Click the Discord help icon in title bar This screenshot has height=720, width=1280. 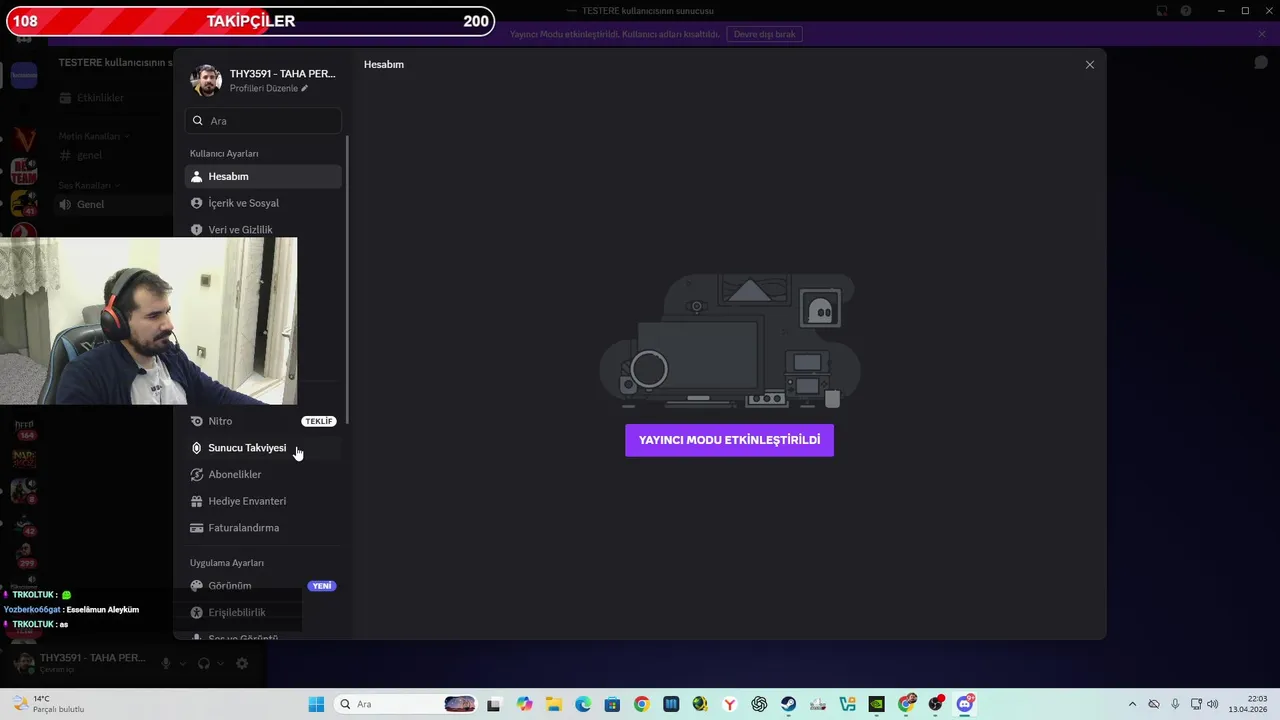[1186, 11]
